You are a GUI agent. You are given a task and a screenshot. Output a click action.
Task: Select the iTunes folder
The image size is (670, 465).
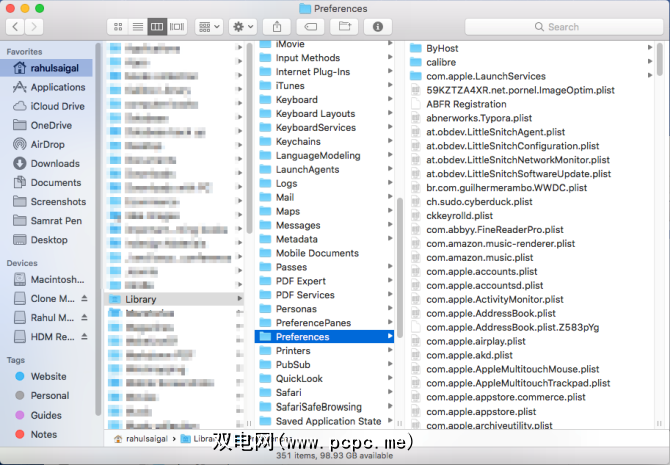(x=324, y=85)
